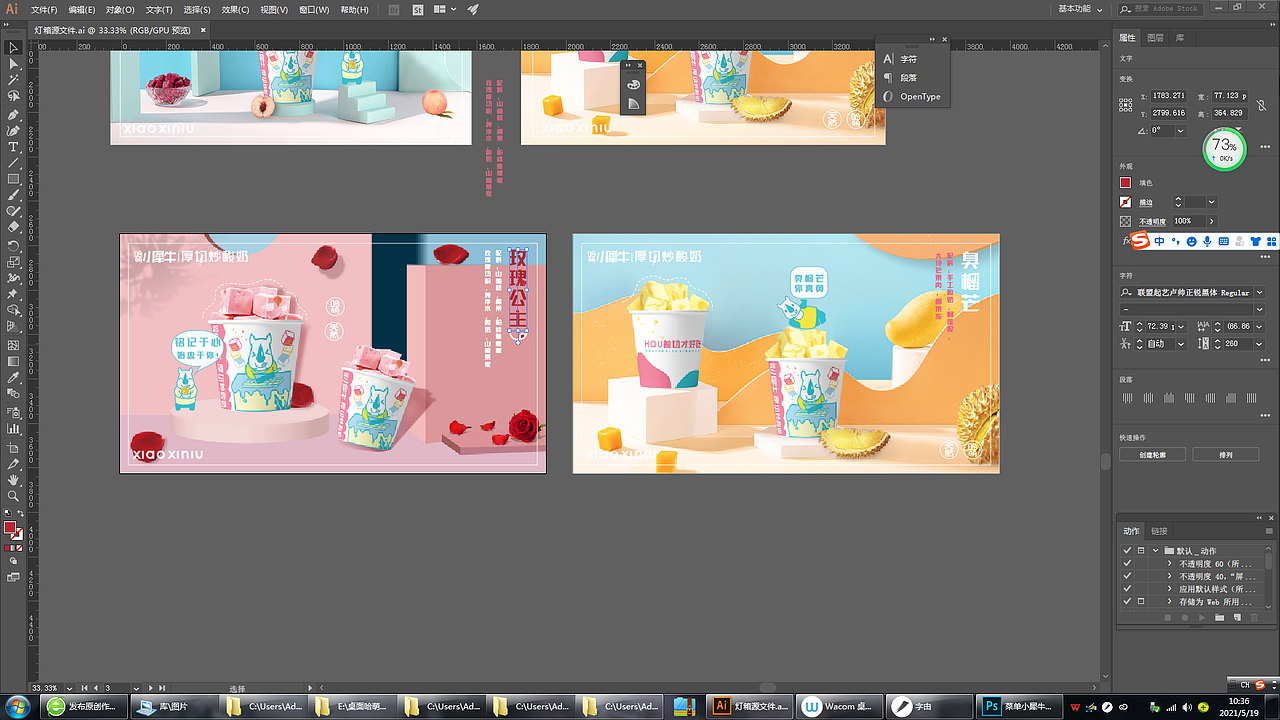This screenshot has width=1280, height=720.
Task: Click the Paragraph panel icon in floating panel
Action: [x=887, y=78]
